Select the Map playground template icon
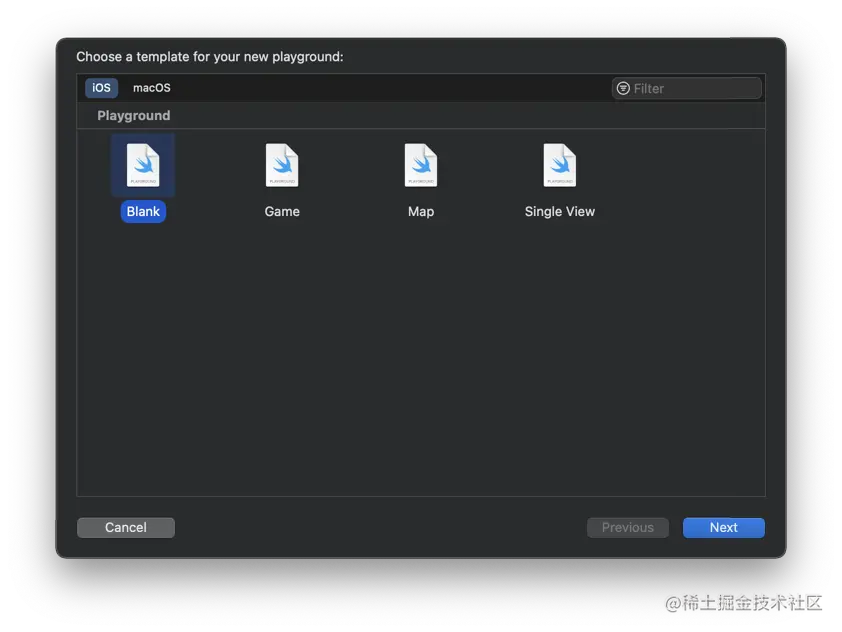This screenshot has height=632, width=842. tap(421, 165)
